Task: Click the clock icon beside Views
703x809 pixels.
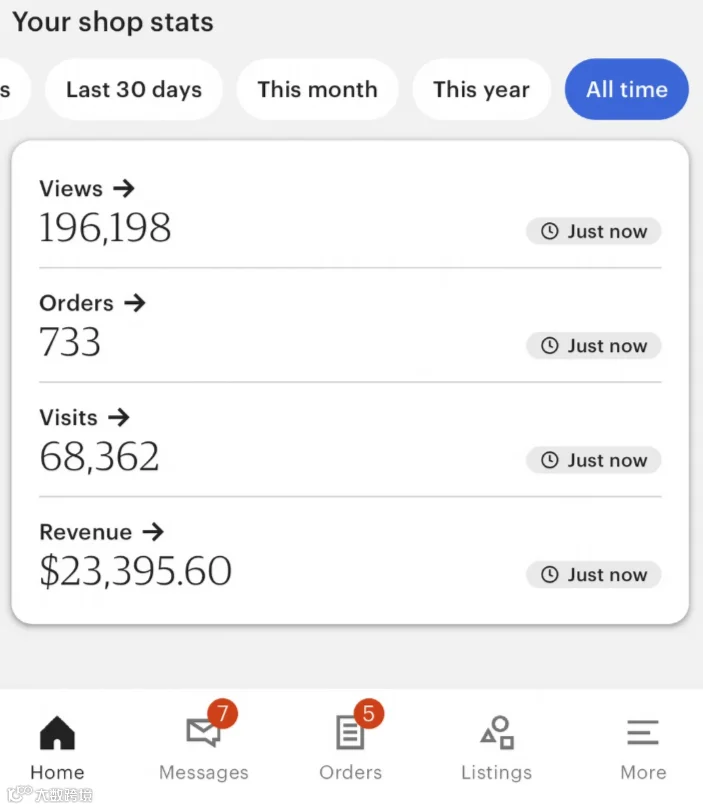Action: tap(550, 231)
